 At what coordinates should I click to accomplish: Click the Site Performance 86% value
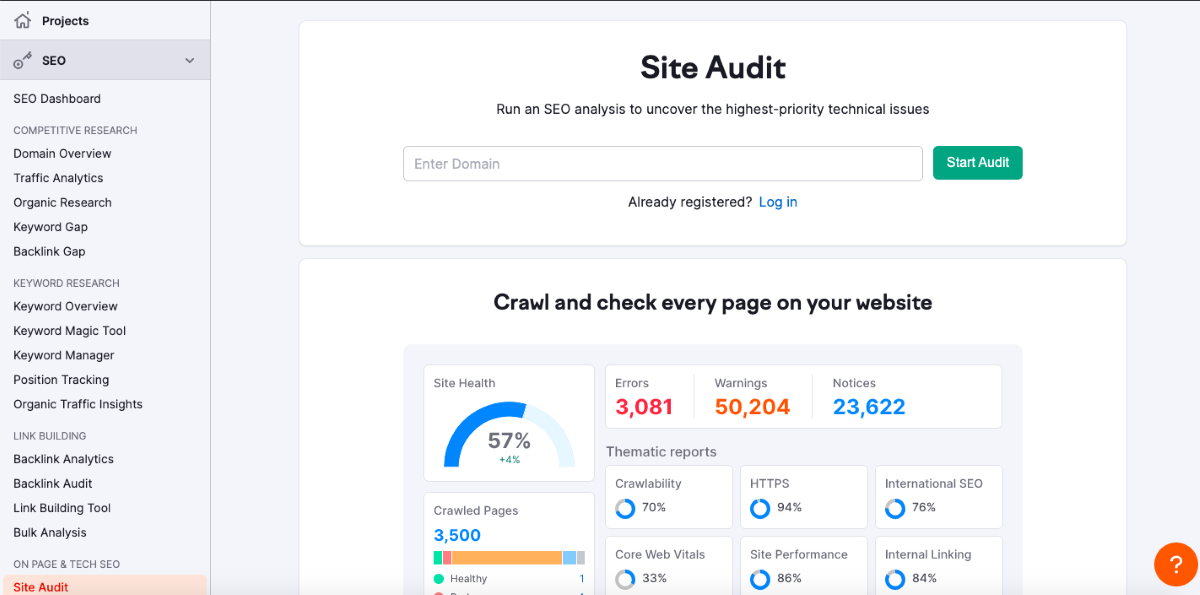[x=789, y=579]
